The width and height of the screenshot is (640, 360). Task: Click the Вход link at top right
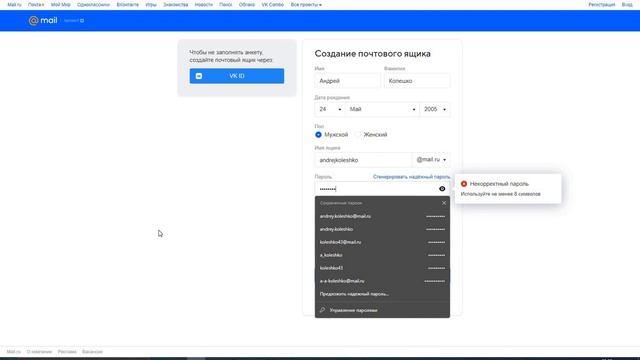click(627, 5)
